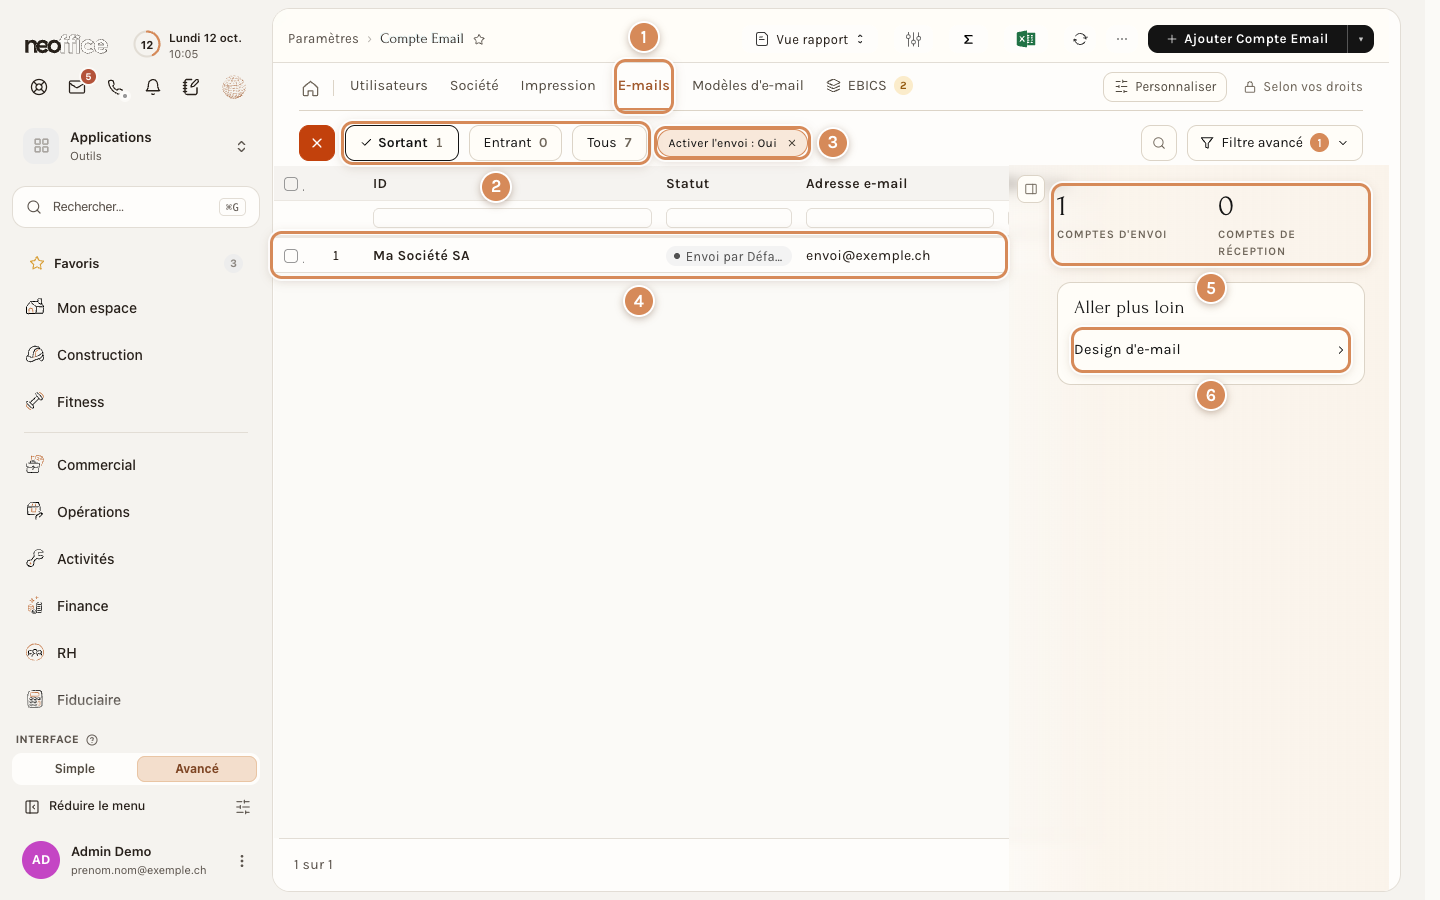Open the E-mails tab
This screenshot has width=1440, height=900.
tap(644, 86)
